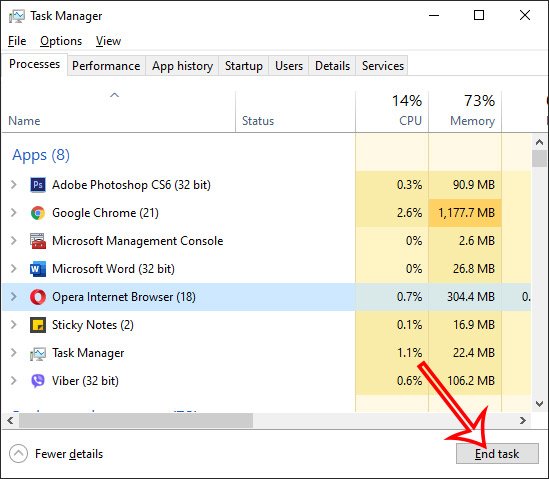Screen dimensions: 549x479
Task: Click the horizontal scrollbar thumb
Action: point(136,420)
